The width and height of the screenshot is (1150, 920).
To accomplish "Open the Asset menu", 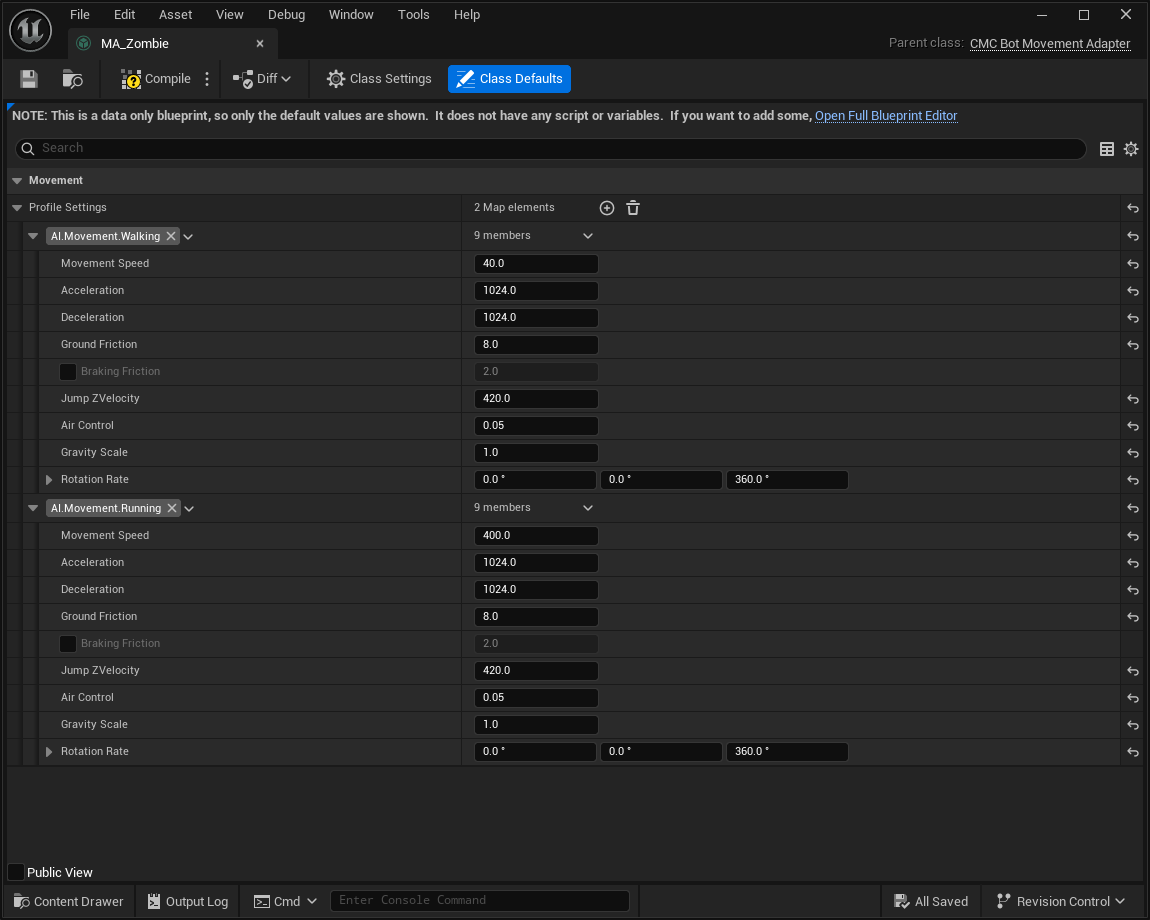I will 175,15.
